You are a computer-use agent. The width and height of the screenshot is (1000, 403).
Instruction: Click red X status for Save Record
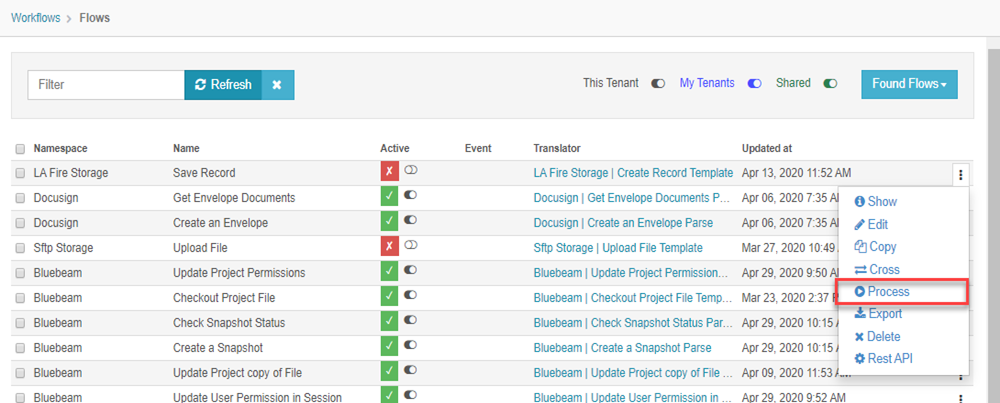[389, 172]
